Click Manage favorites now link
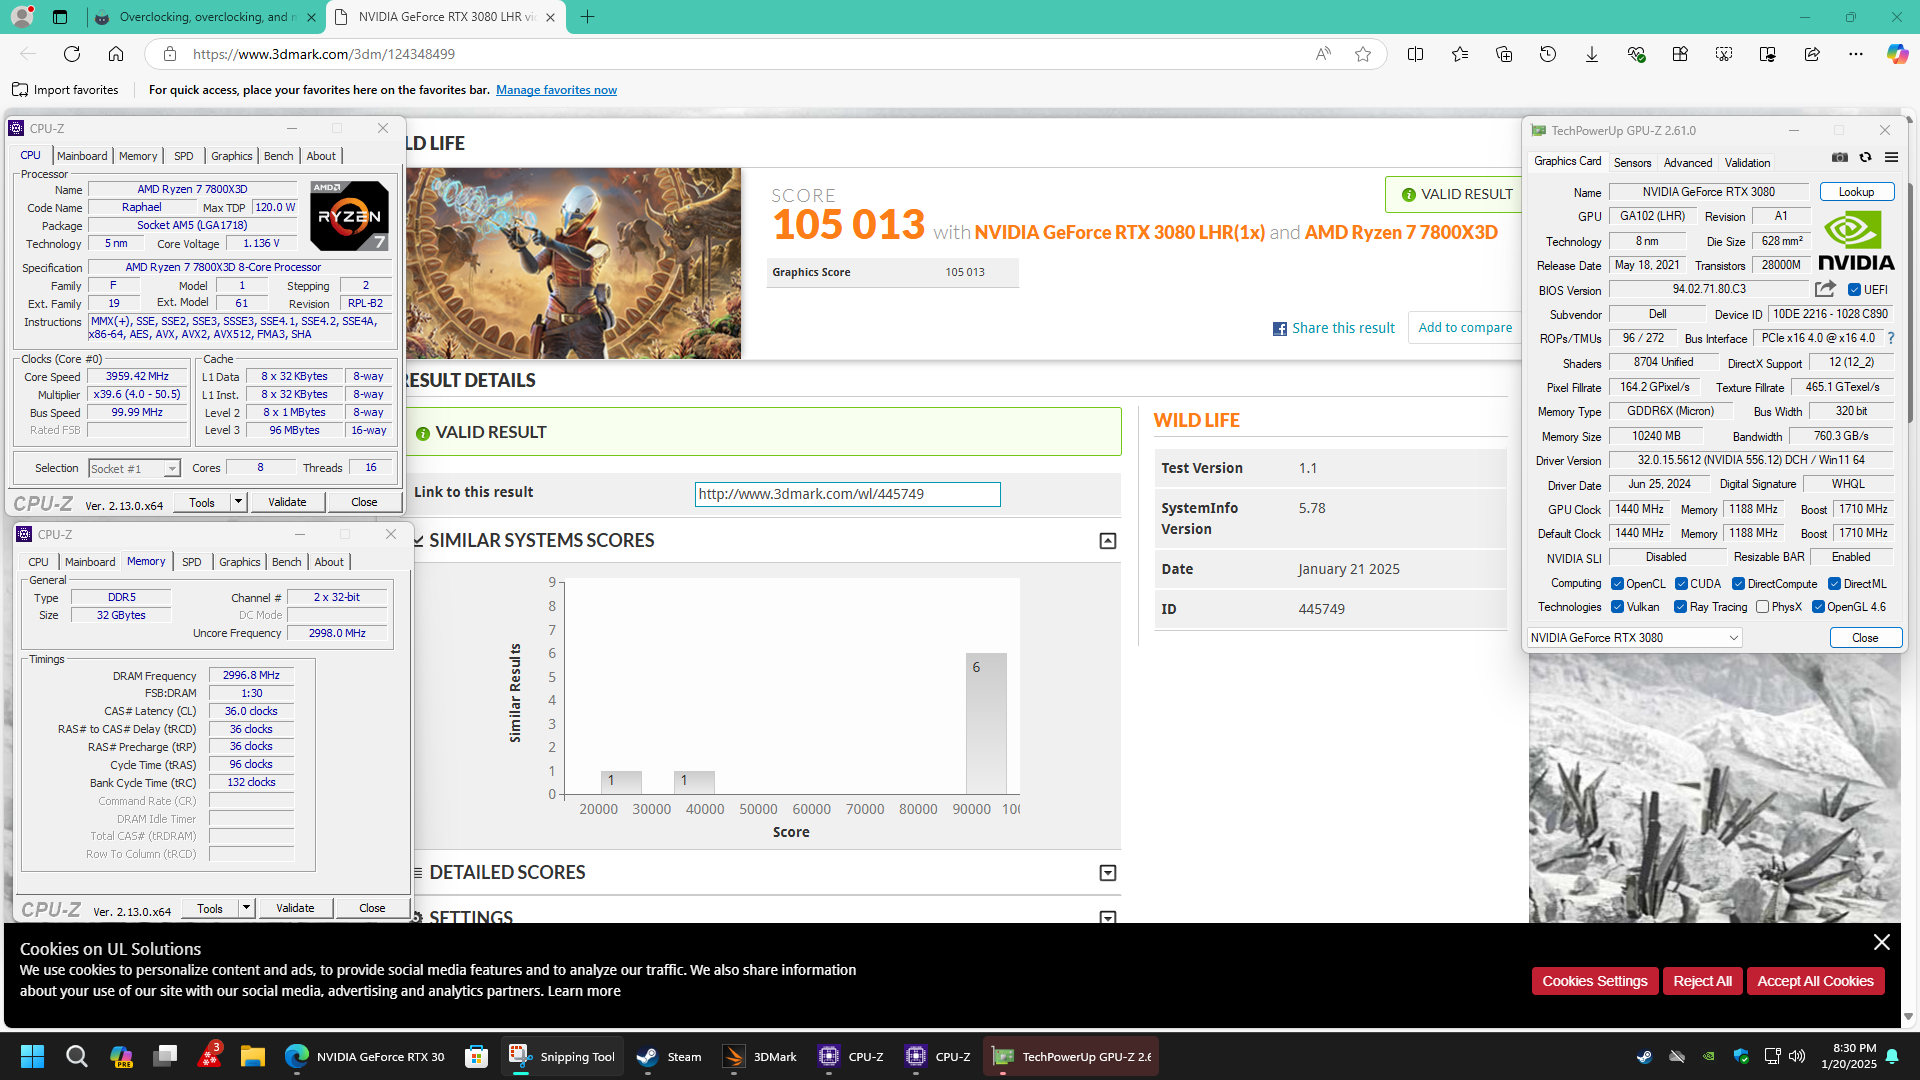 click(556, 90)
